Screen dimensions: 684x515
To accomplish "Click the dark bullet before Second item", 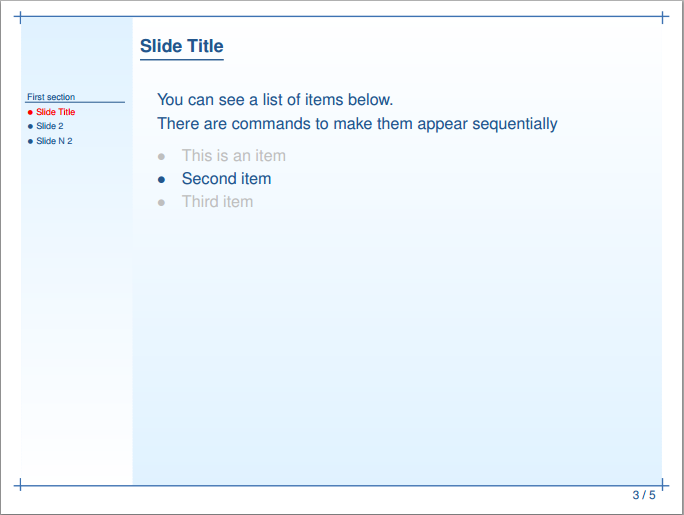I will [x=162, y=179].
